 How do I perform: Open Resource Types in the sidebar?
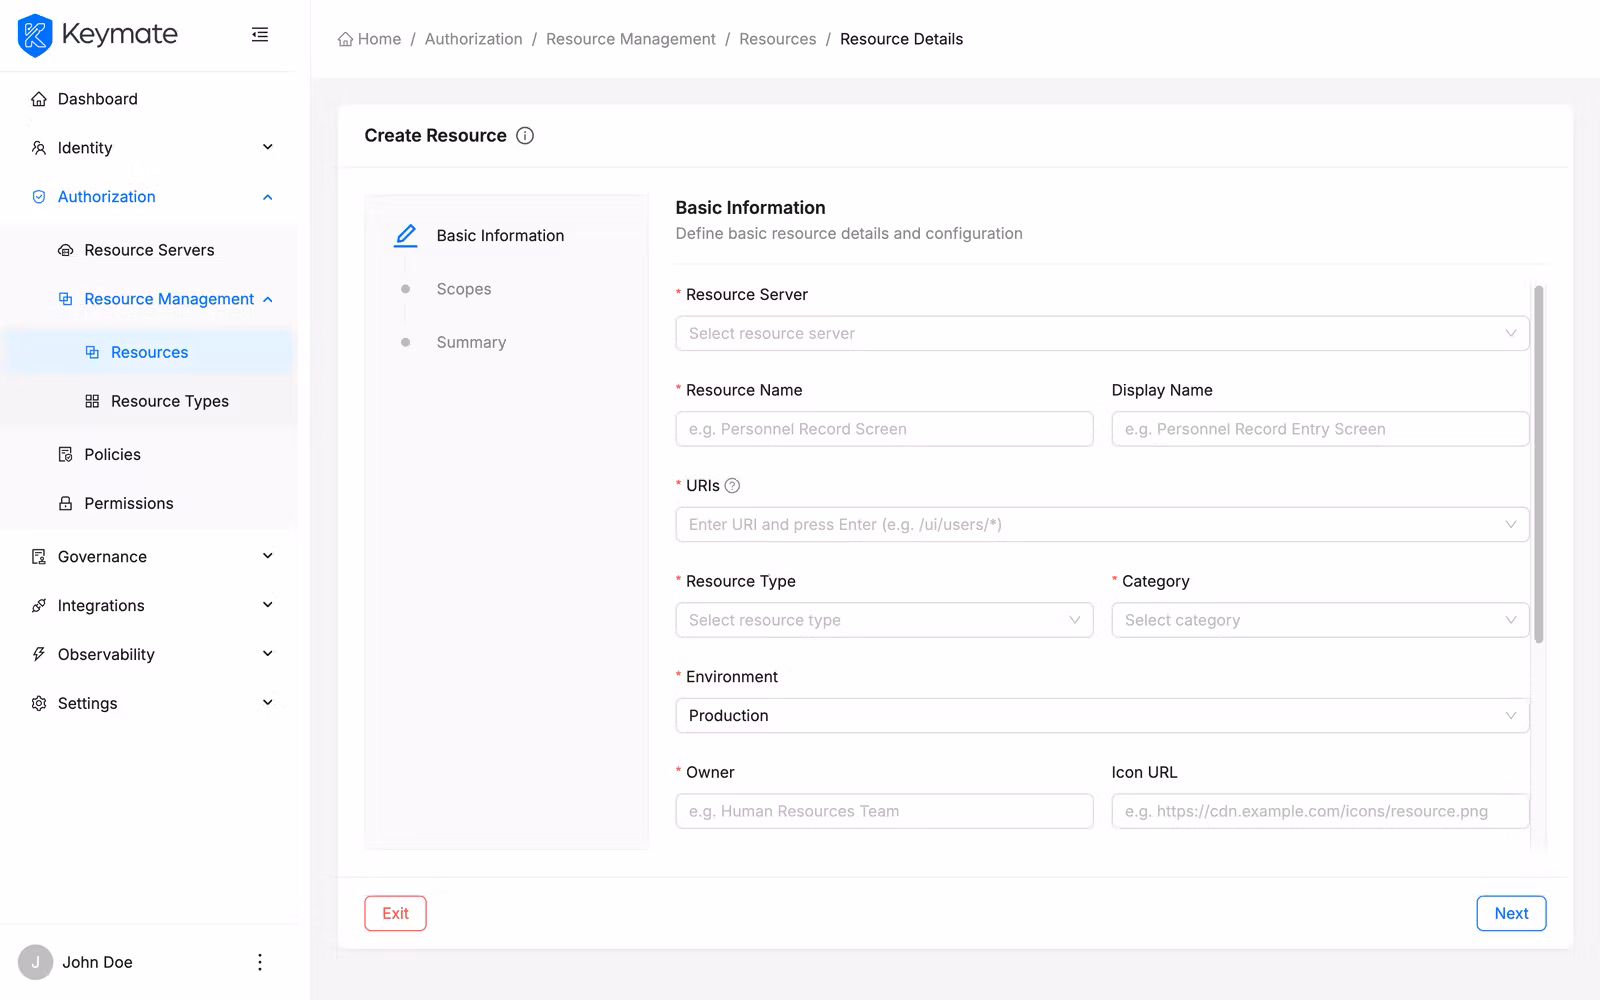click(x=169, y=401)
